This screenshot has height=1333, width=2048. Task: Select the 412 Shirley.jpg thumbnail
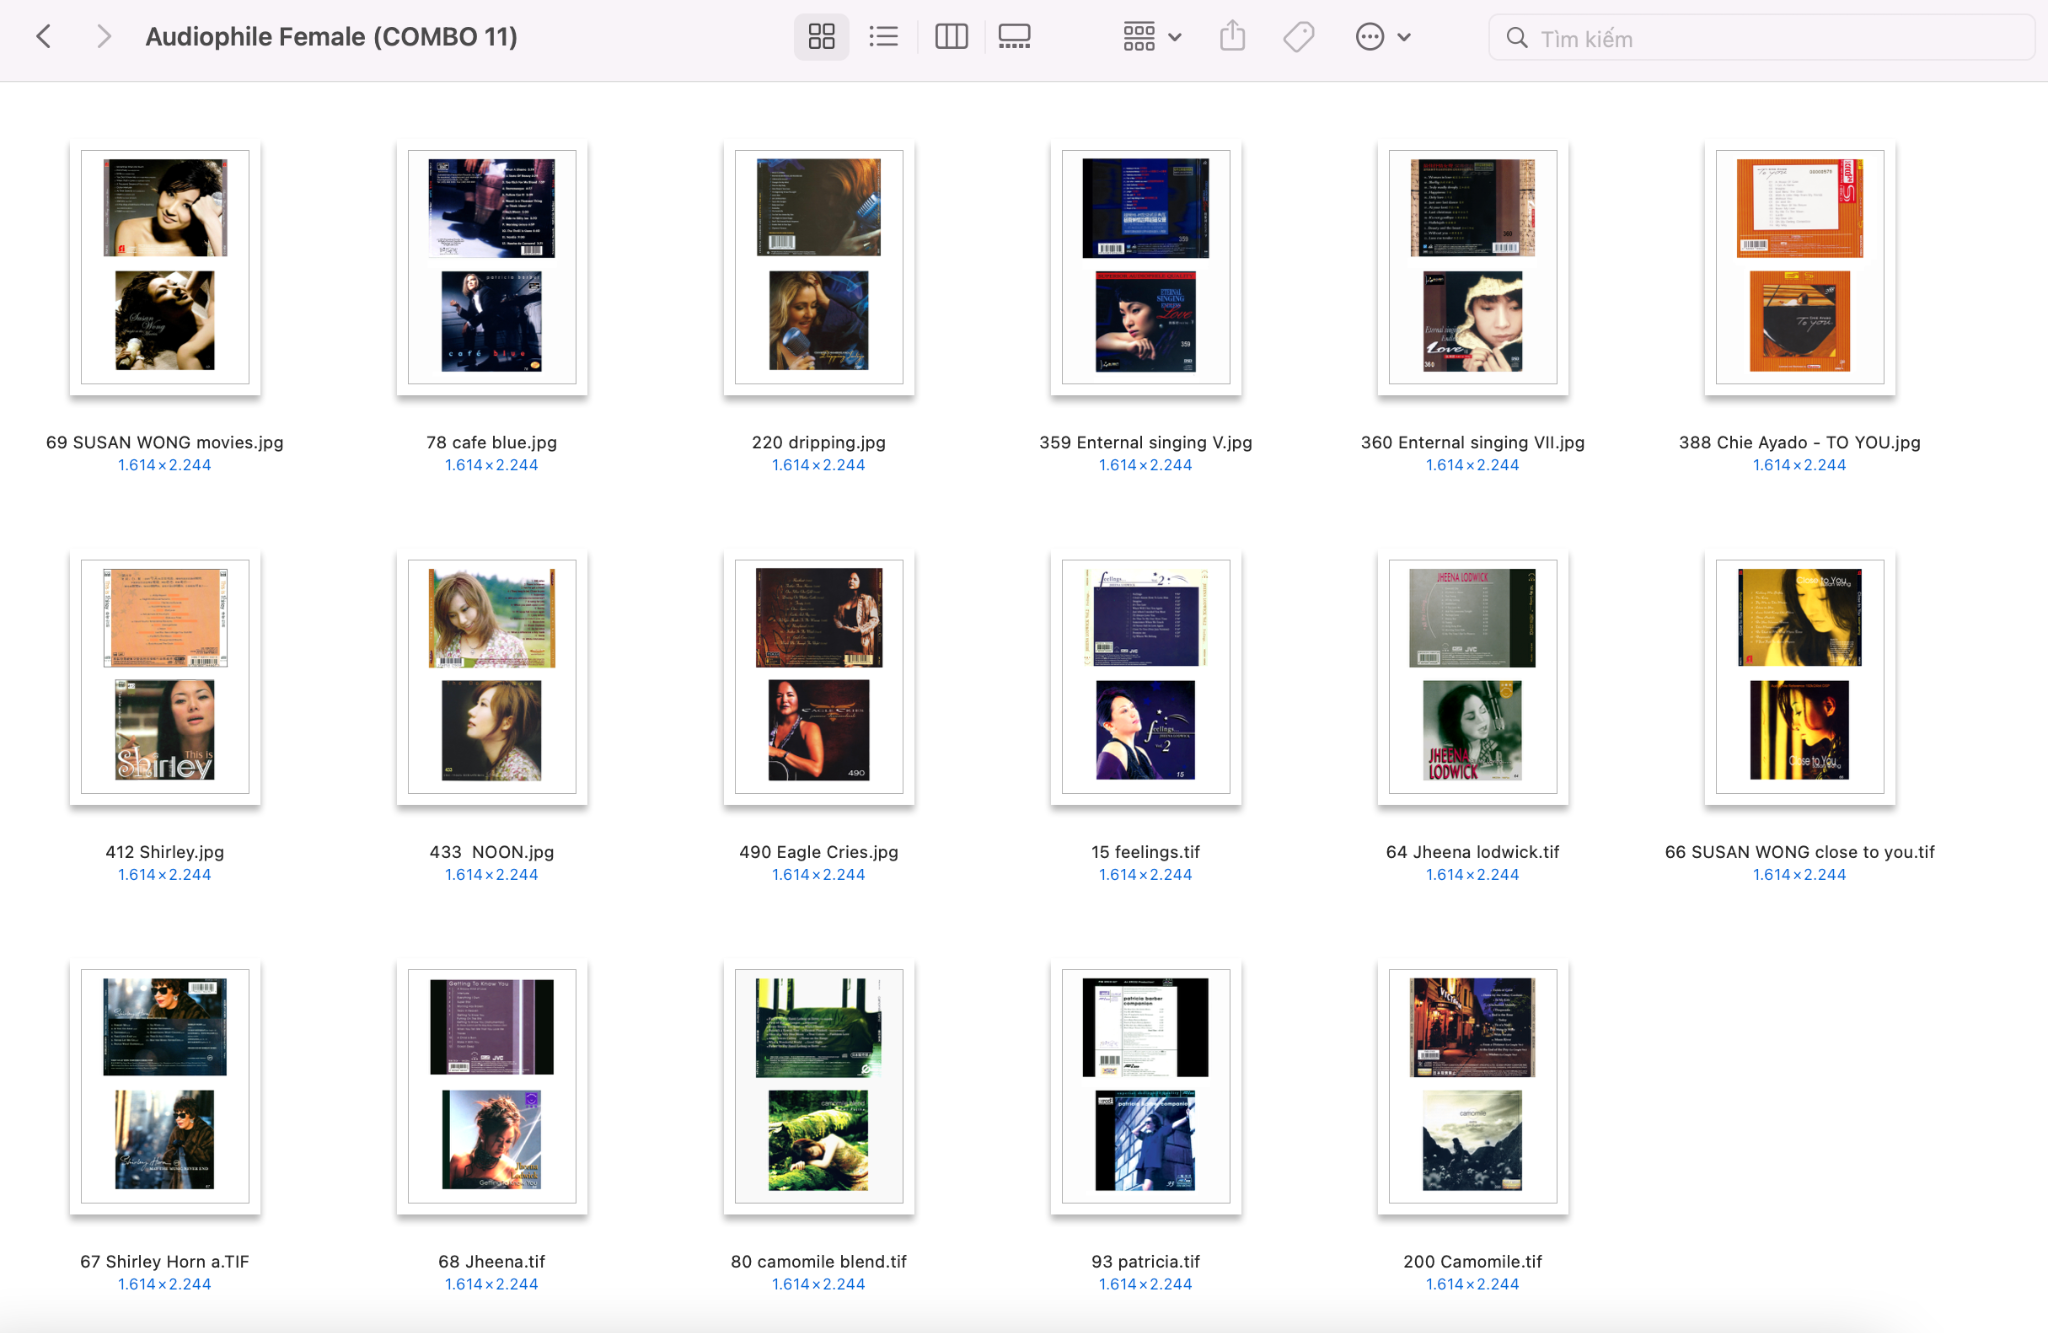click(165, 677)
